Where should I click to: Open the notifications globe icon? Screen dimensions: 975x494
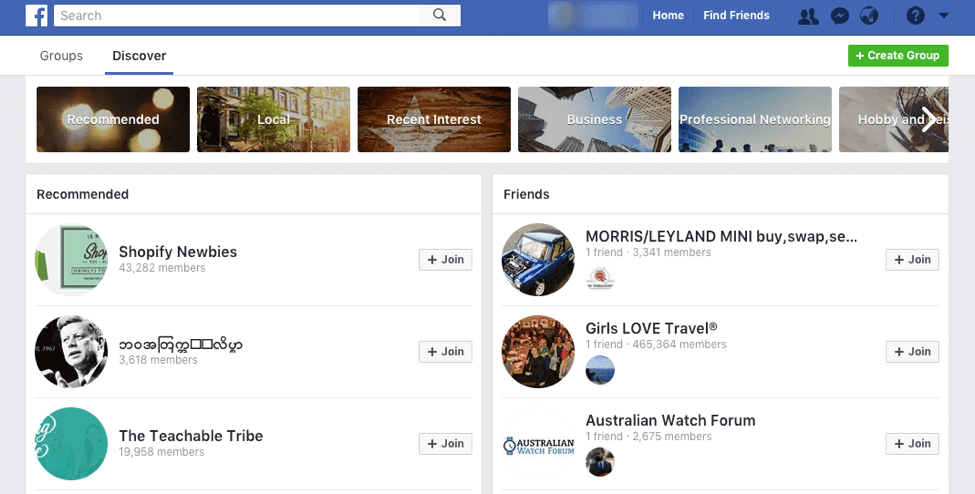[869, 16]
